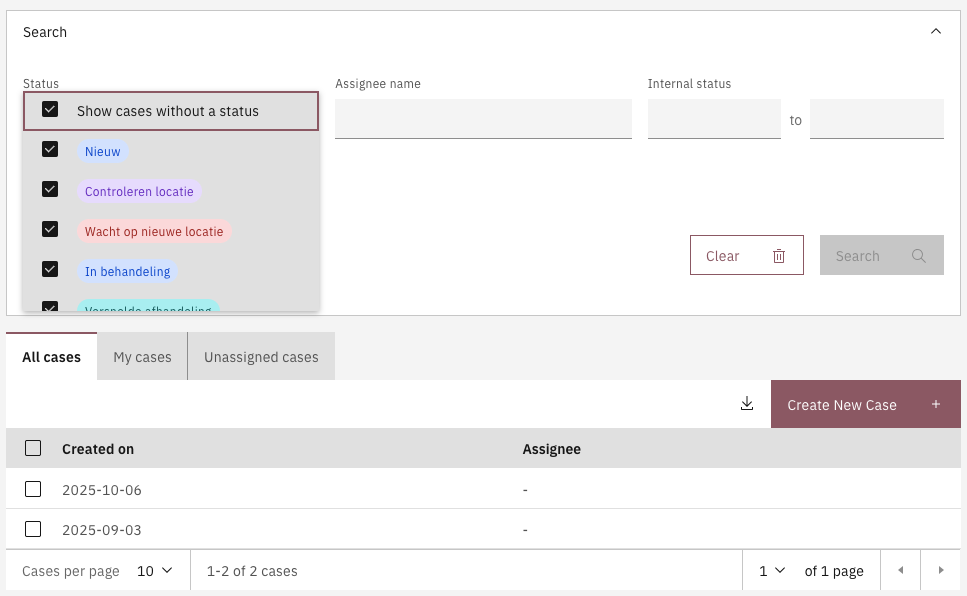Screen dimensions: 967x596
Task: Click the Assignee name input field
Action: (x=483, y=119)
